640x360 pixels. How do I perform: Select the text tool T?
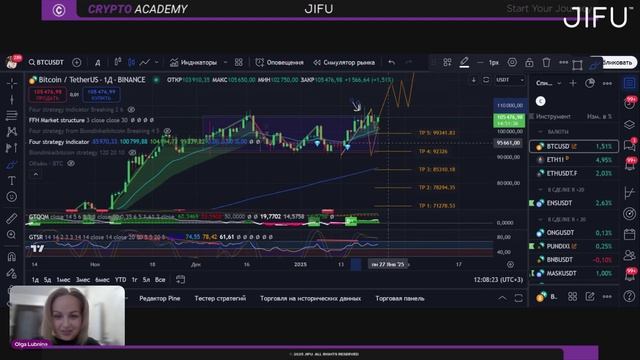(11, 181)
